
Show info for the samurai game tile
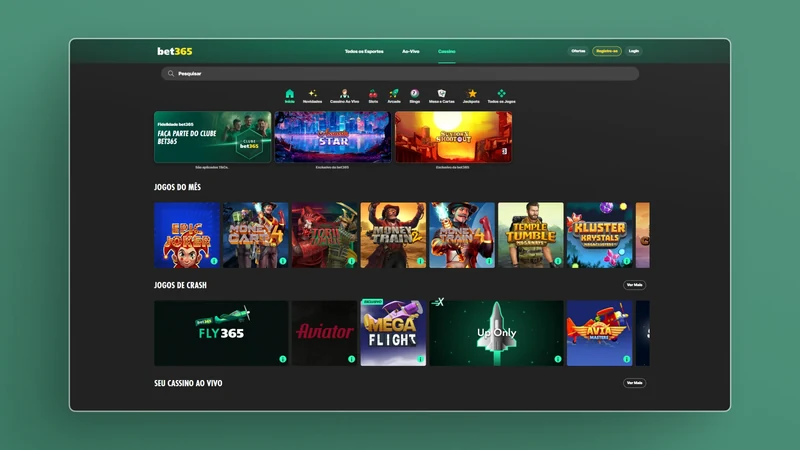click(x=352, y=261)
